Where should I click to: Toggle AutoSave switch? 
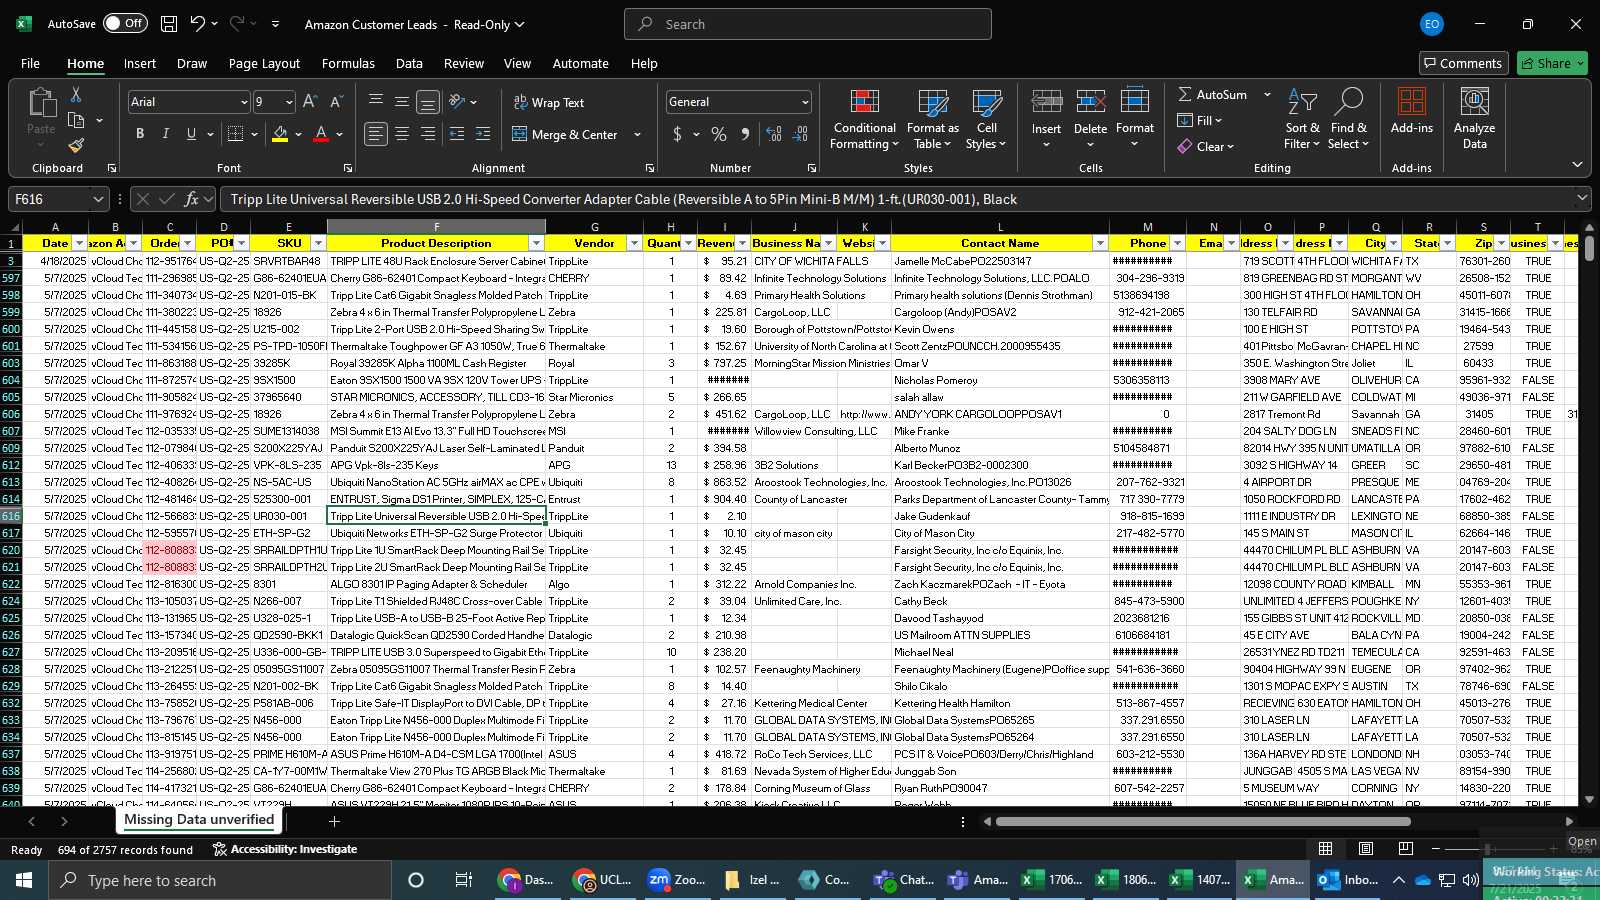(124, 23)
